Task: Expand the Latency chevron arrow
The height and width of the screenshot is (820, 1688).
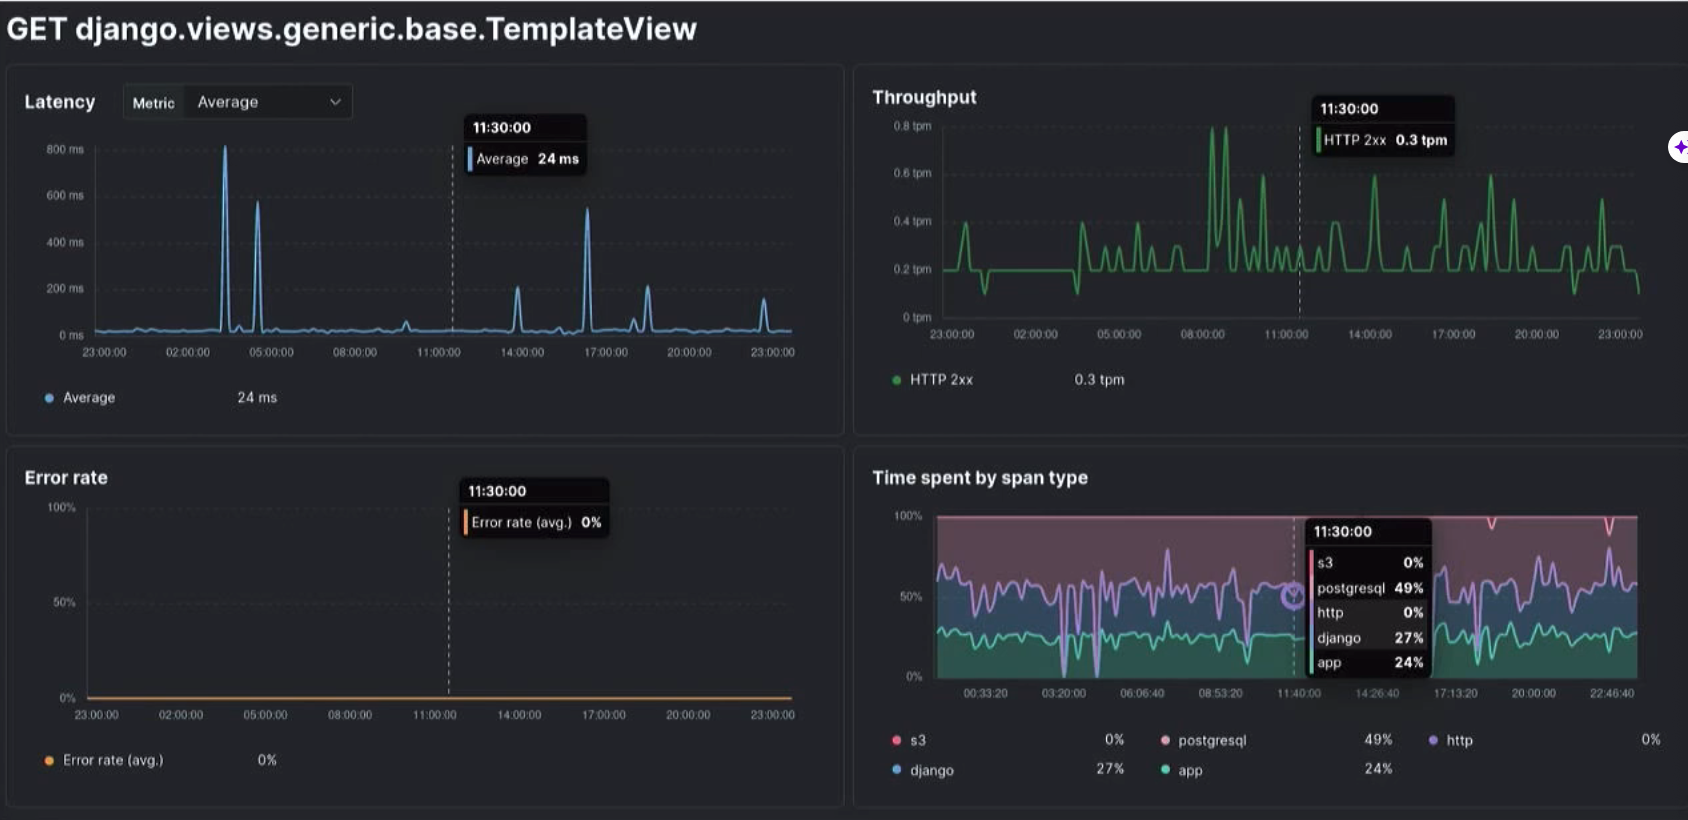Action: [335, 102]
